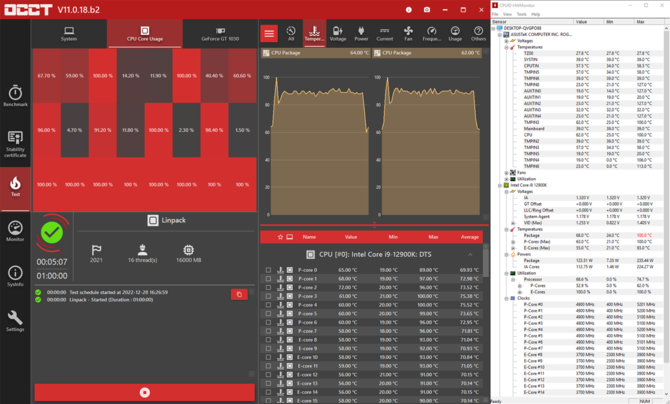Click the 16 thread(s) setting icon

pos(143,250)
